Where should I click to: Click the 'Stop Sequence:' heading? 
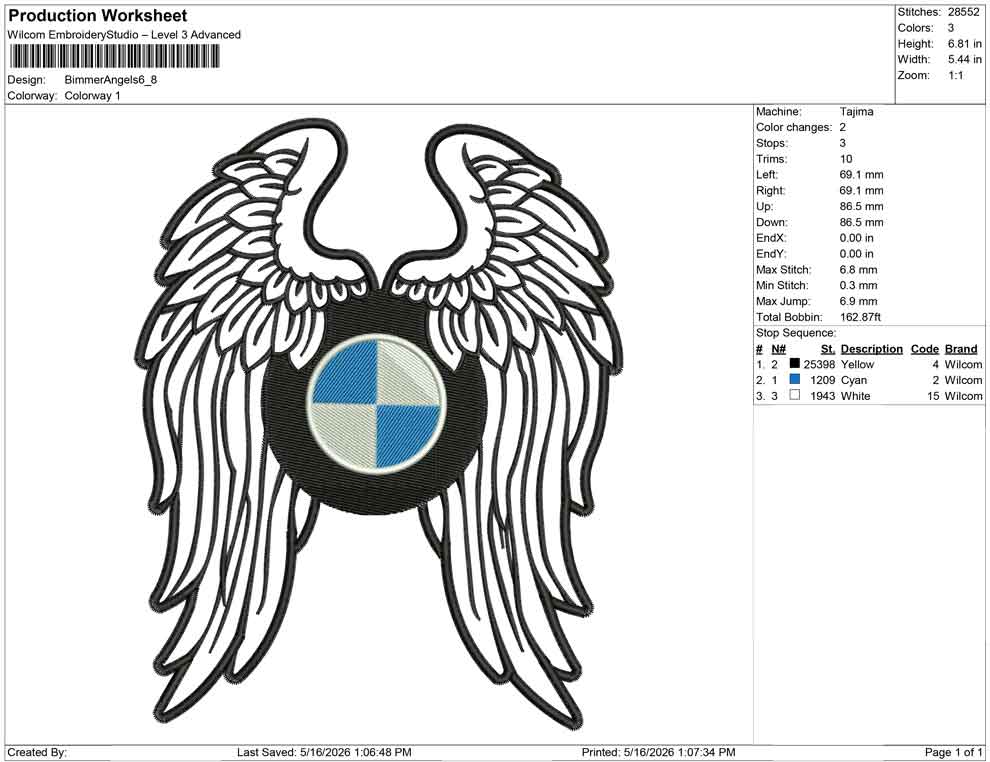pos(796,333)
